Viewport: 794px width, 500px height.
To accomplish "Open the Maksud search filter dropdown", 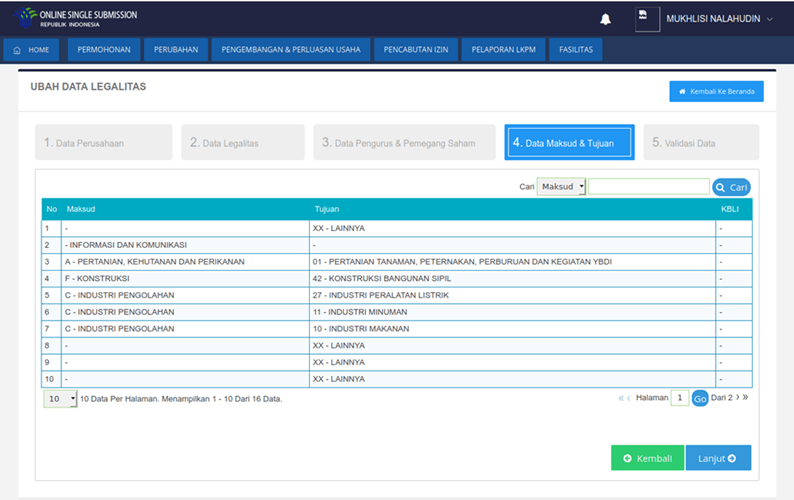I will [x=561, y=186].
